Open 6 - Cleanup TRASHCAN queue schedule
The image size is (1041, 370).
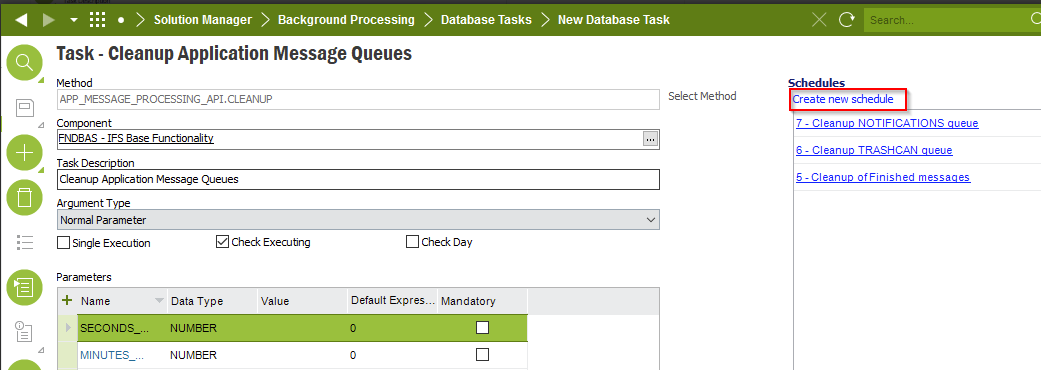click(874, 150)
